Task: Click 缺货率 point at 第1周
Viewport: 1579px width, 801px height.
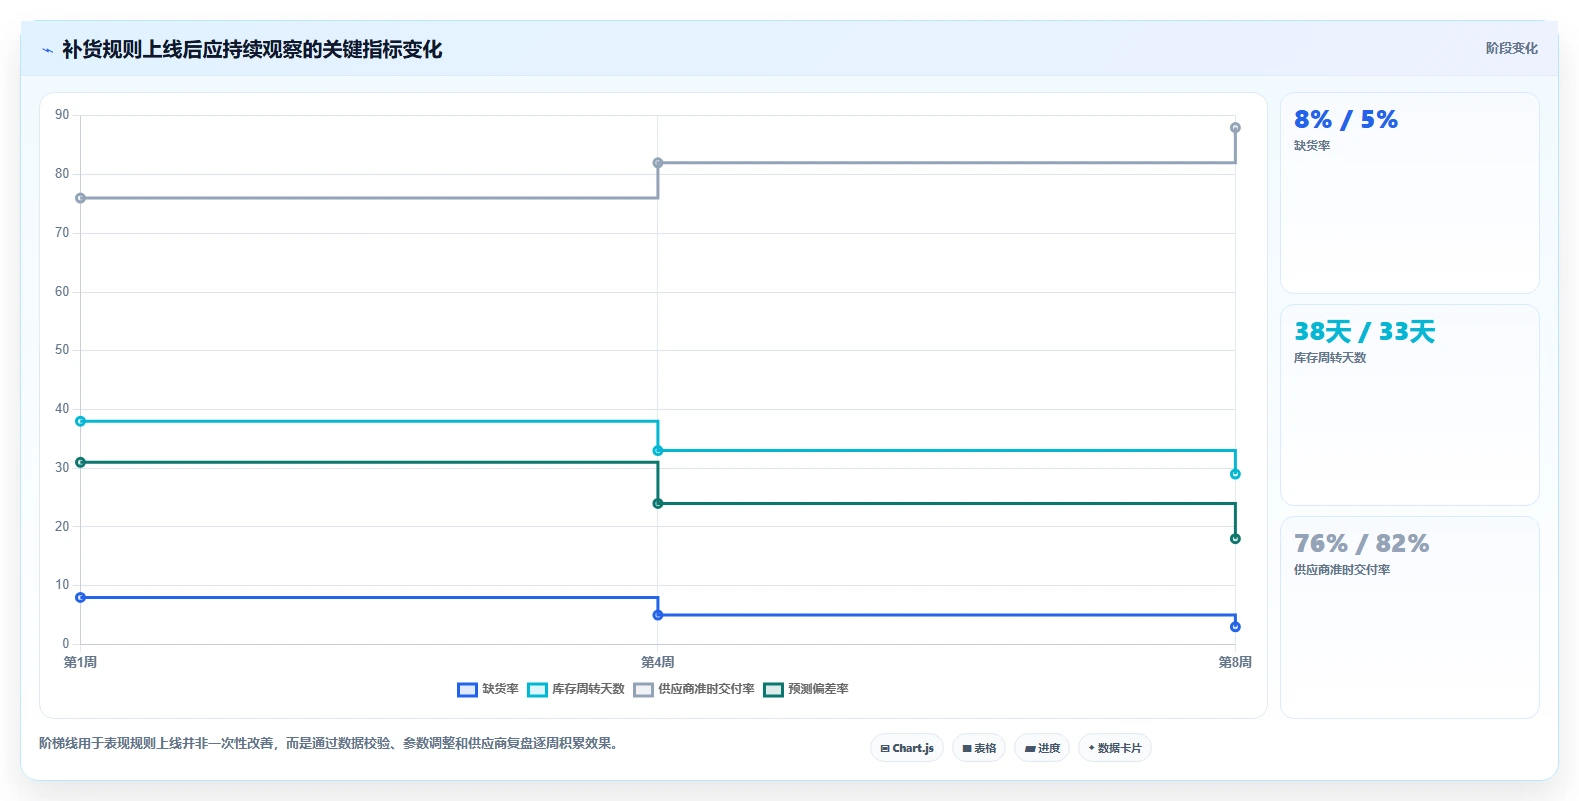Action: pos(80,597)
